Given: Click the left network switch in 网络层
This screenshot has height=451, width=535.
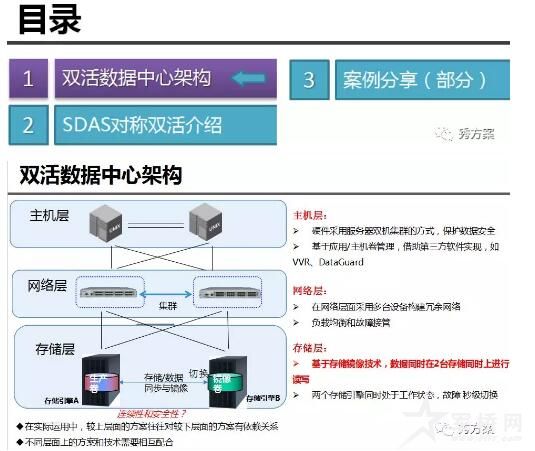Looking at the screenshot, I should tap(109, 292).
